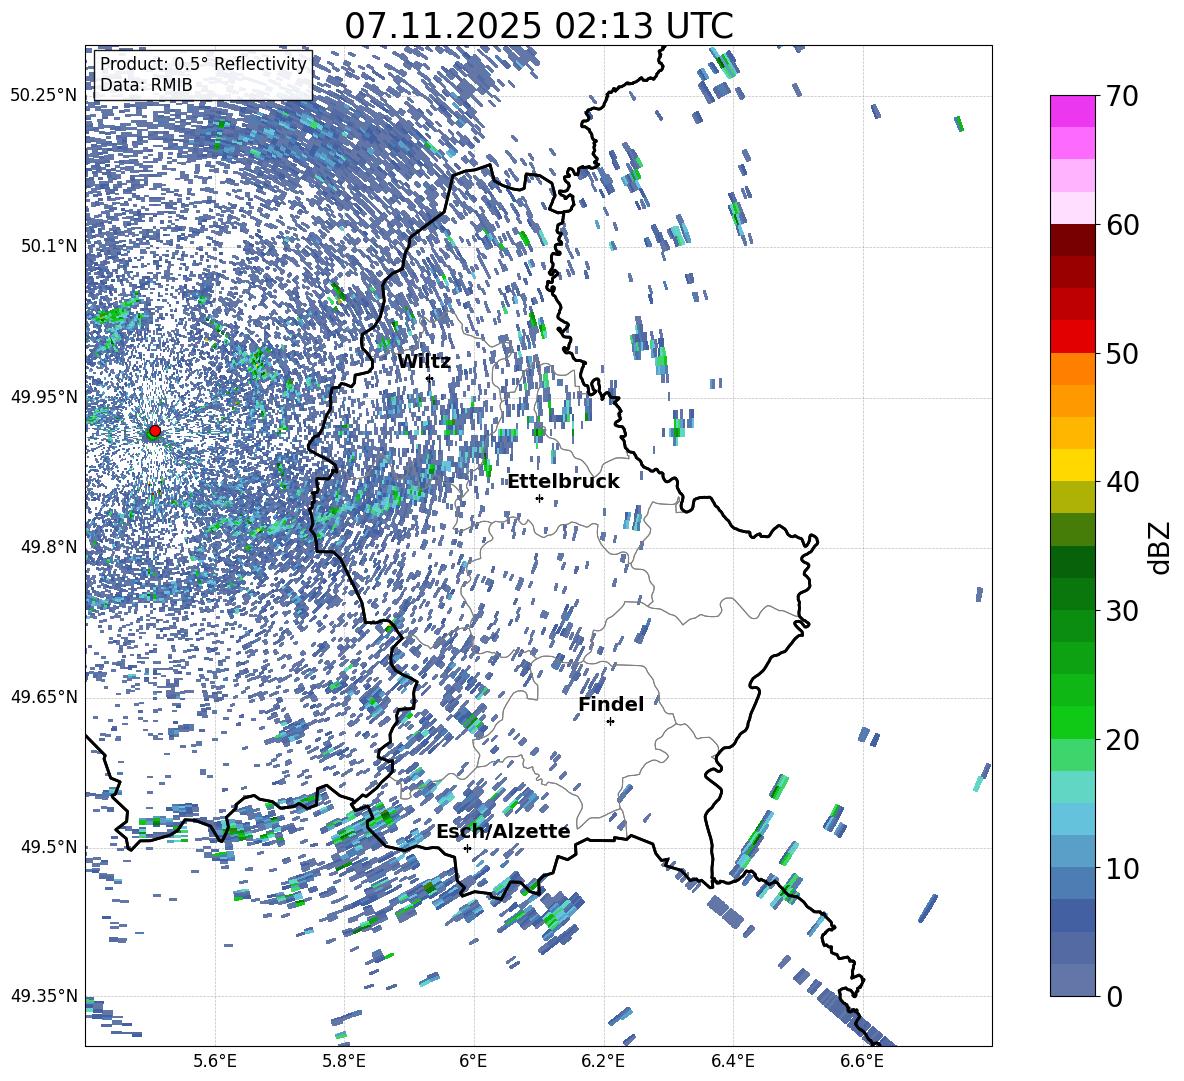Click the magenta top colorbar segment

1072,111
